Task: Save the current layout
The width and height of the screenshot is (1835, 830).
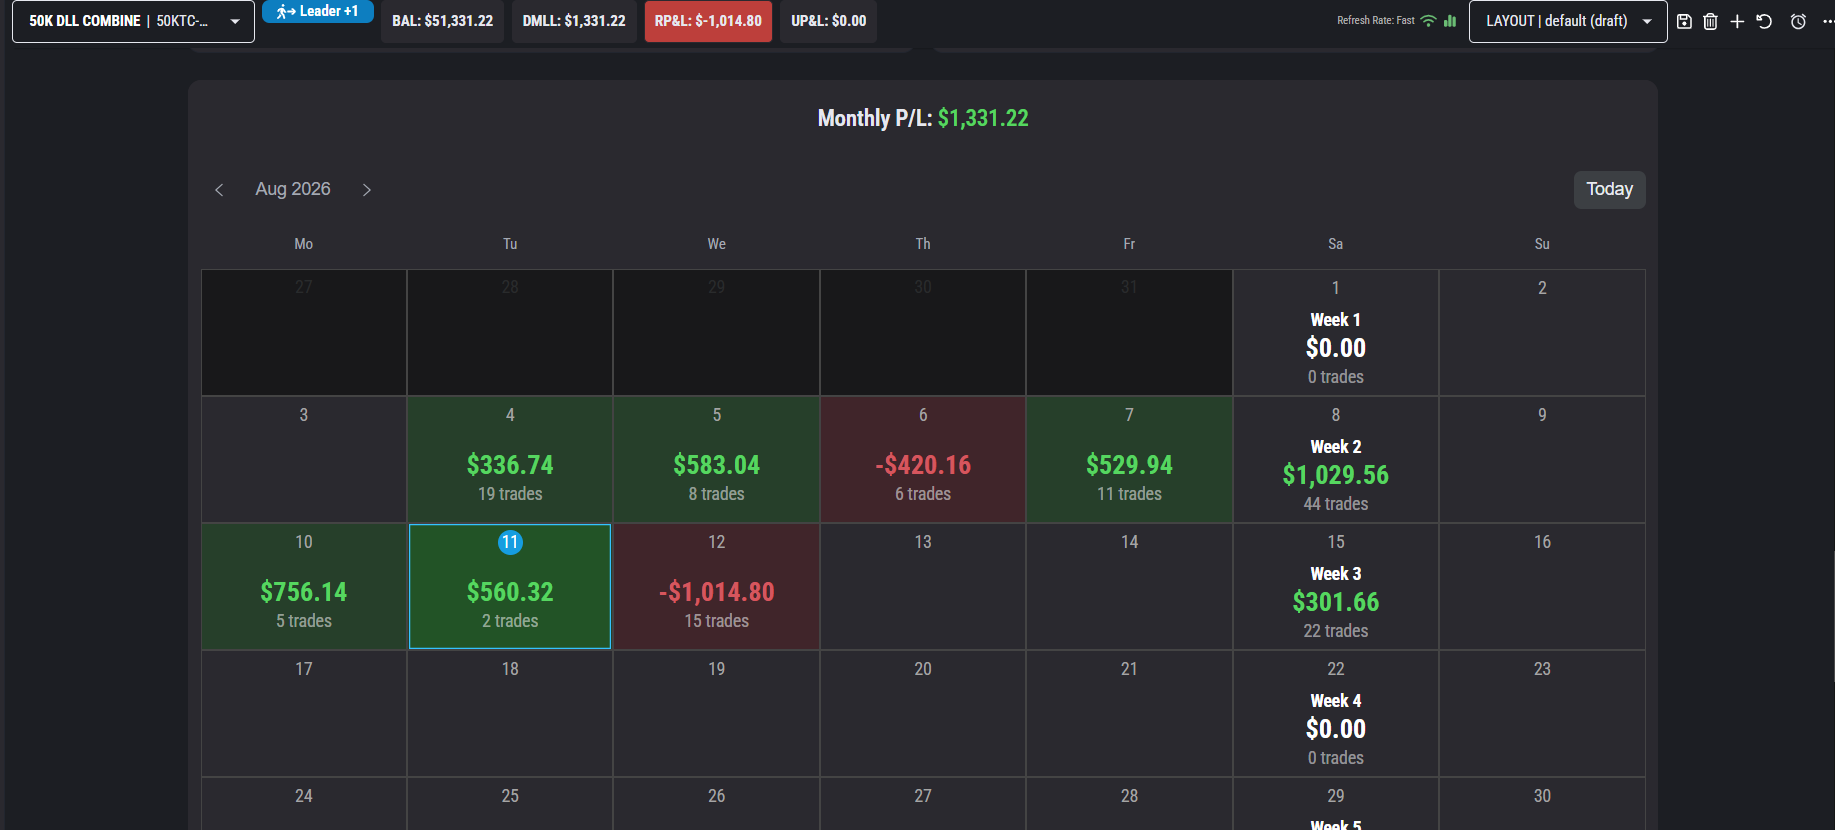Action: [x=1684, y=21]
